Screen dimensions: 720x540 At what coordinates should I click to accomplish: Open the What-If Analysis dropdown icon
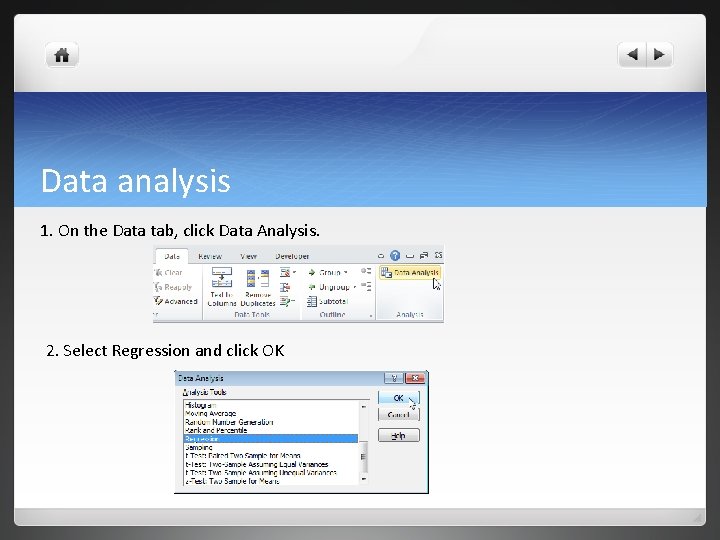click(287, 301)
